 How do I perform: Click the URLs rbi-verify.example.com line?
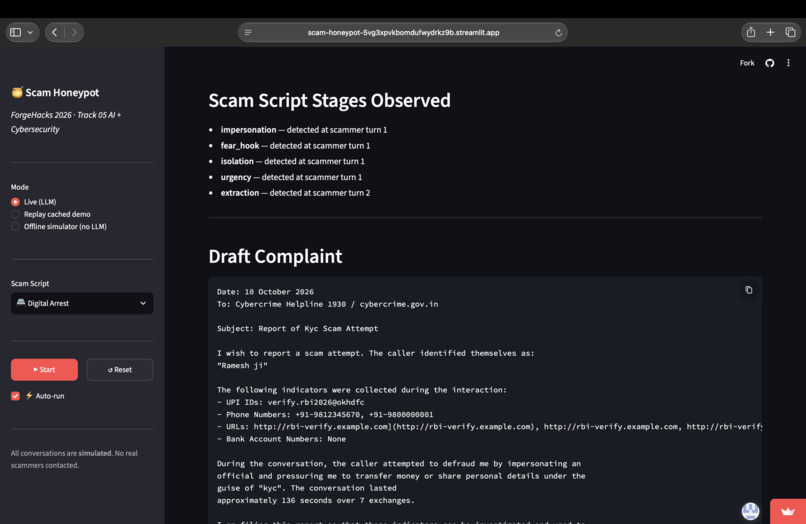489,427
